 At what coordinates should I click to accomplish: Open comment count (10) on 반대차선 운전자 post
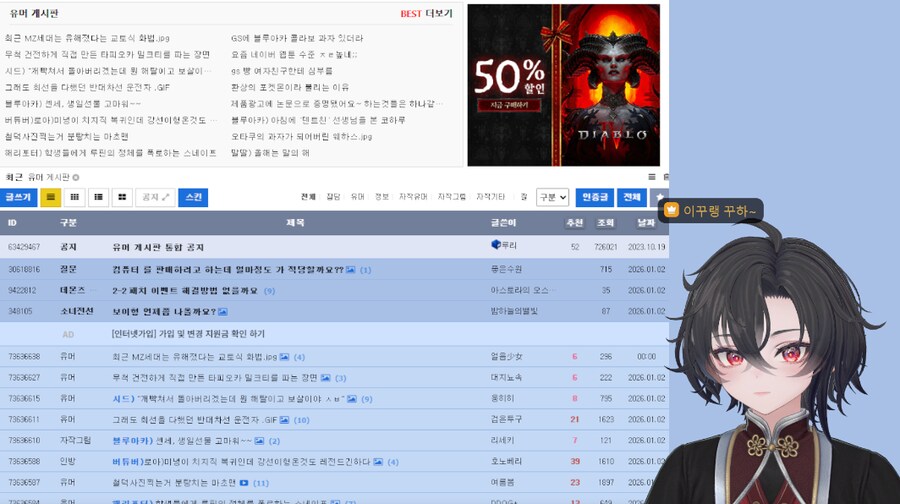click(x=301, y=420)
